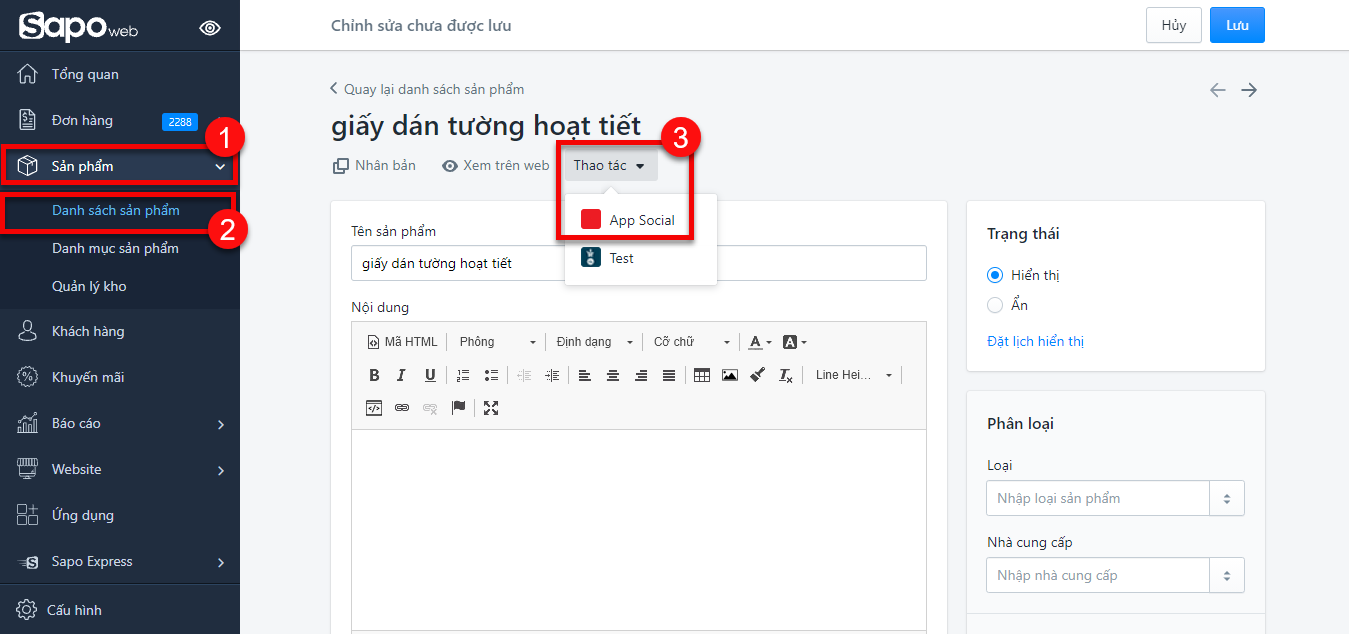Open Danh mục sản phẩm submenu item
The width and height of the screenshot is (1349, 634).
pos(115,249)
